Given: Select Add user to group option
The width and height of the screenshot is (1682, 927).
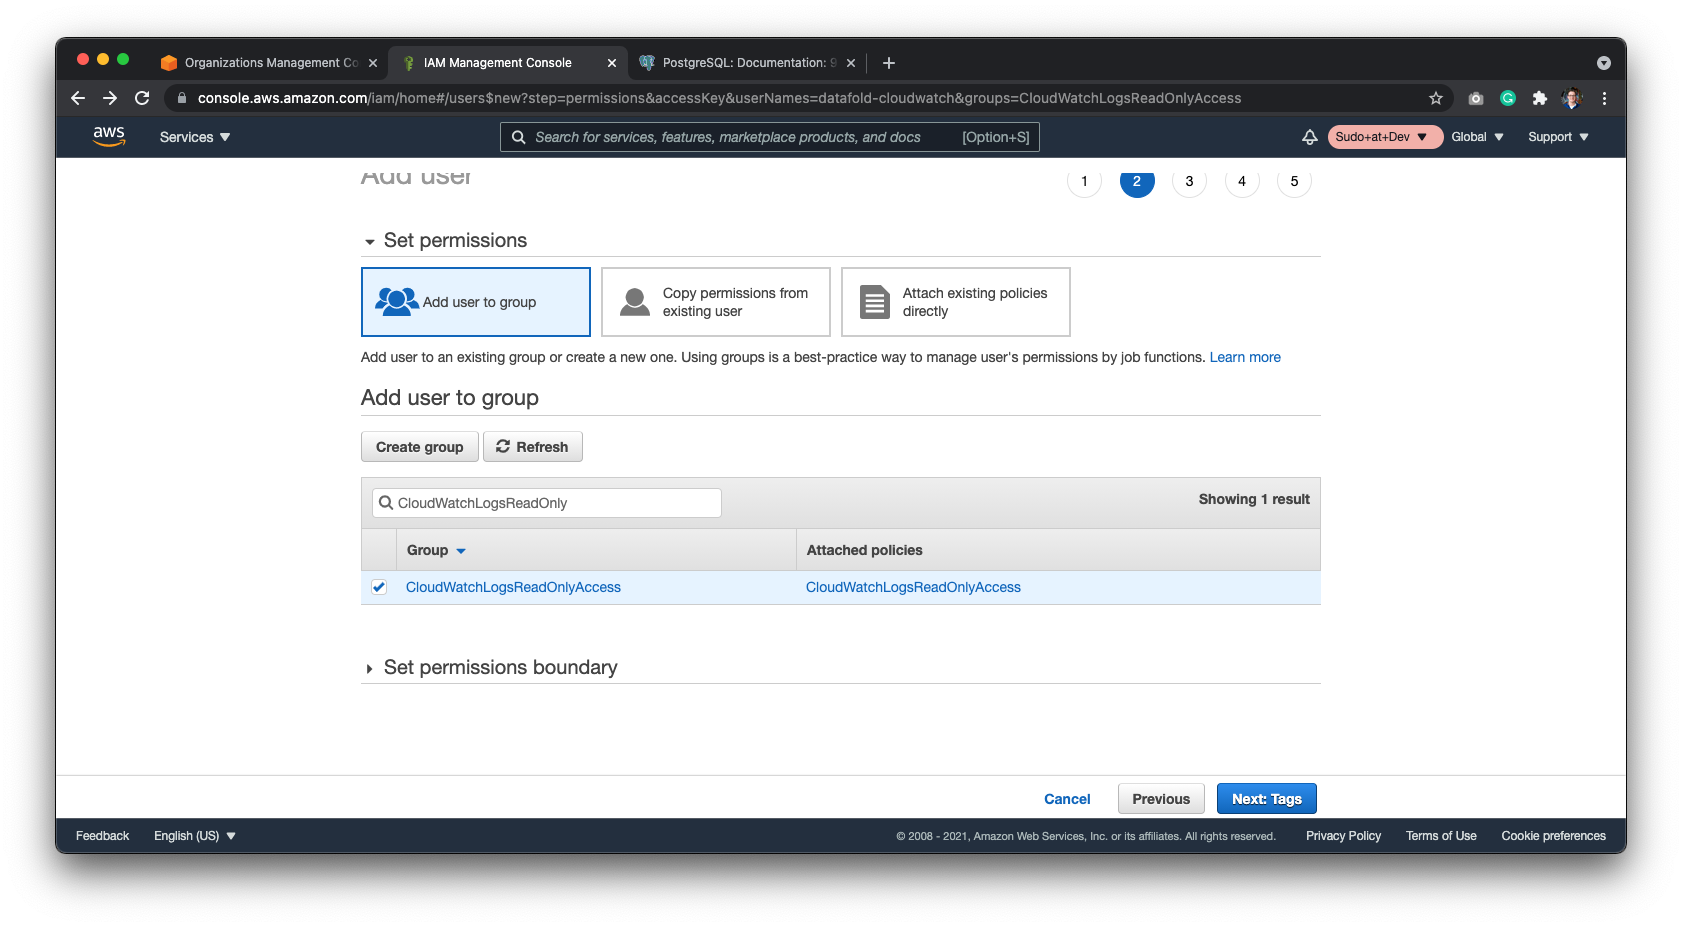Looking at the screenshot, I should pyautogui.click(x=476, y=302).
